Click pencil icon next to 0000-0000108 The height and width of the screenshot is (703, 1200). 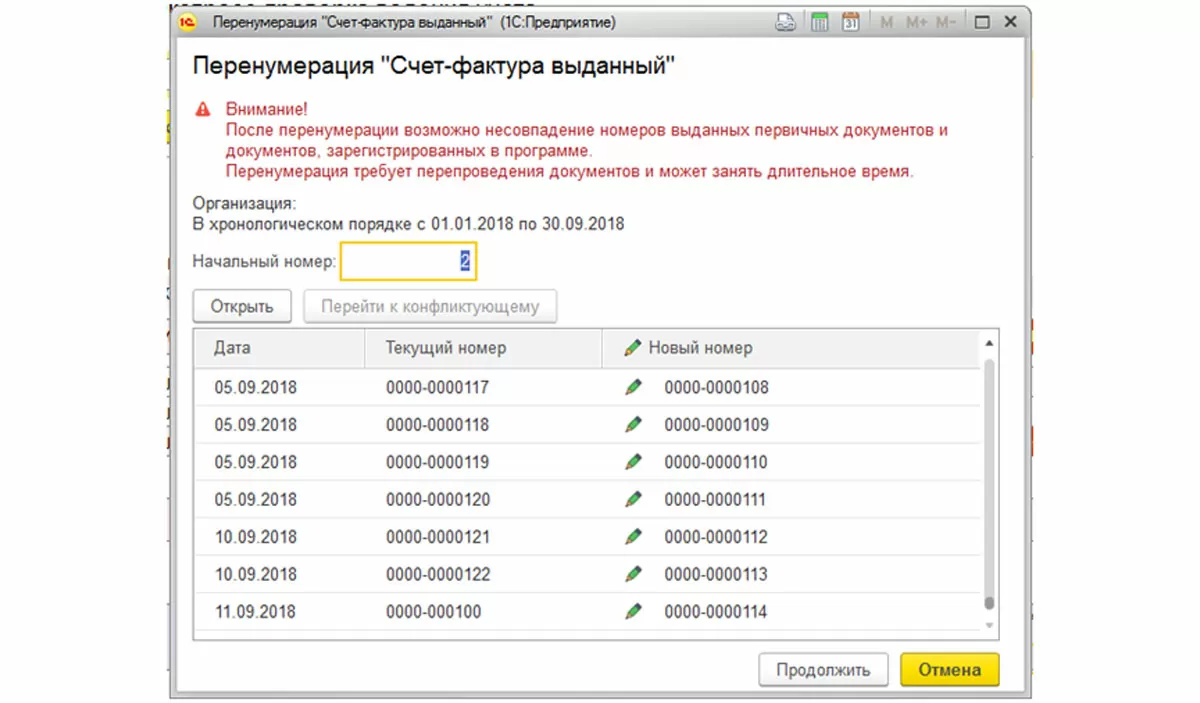(632, 387)
